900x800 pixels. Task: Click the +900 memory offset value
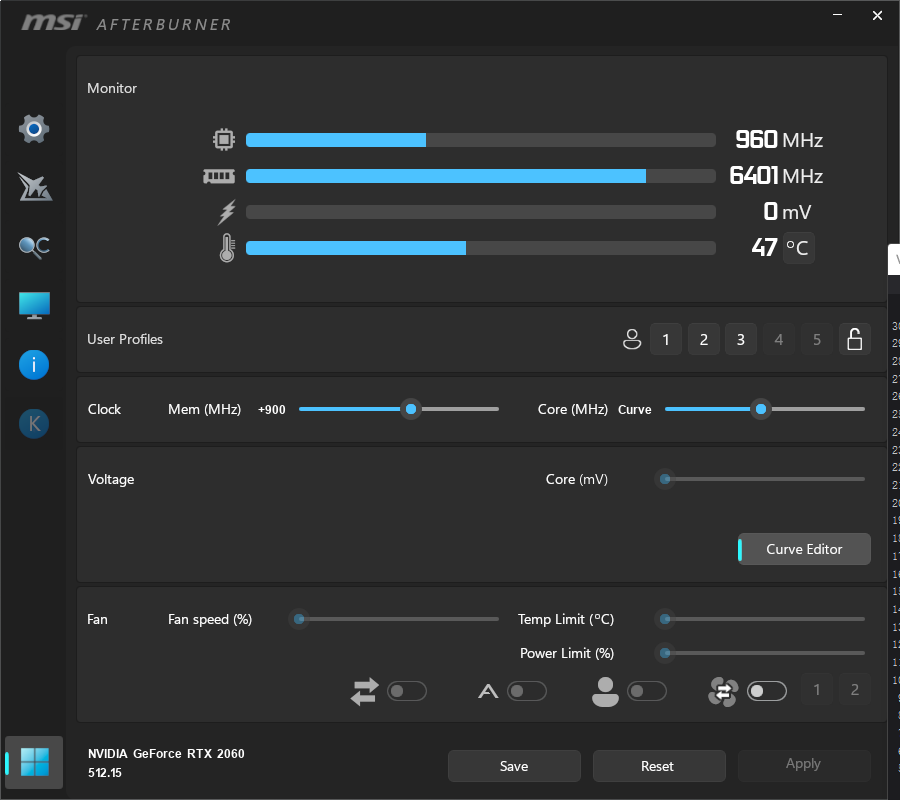click(271, 410)
